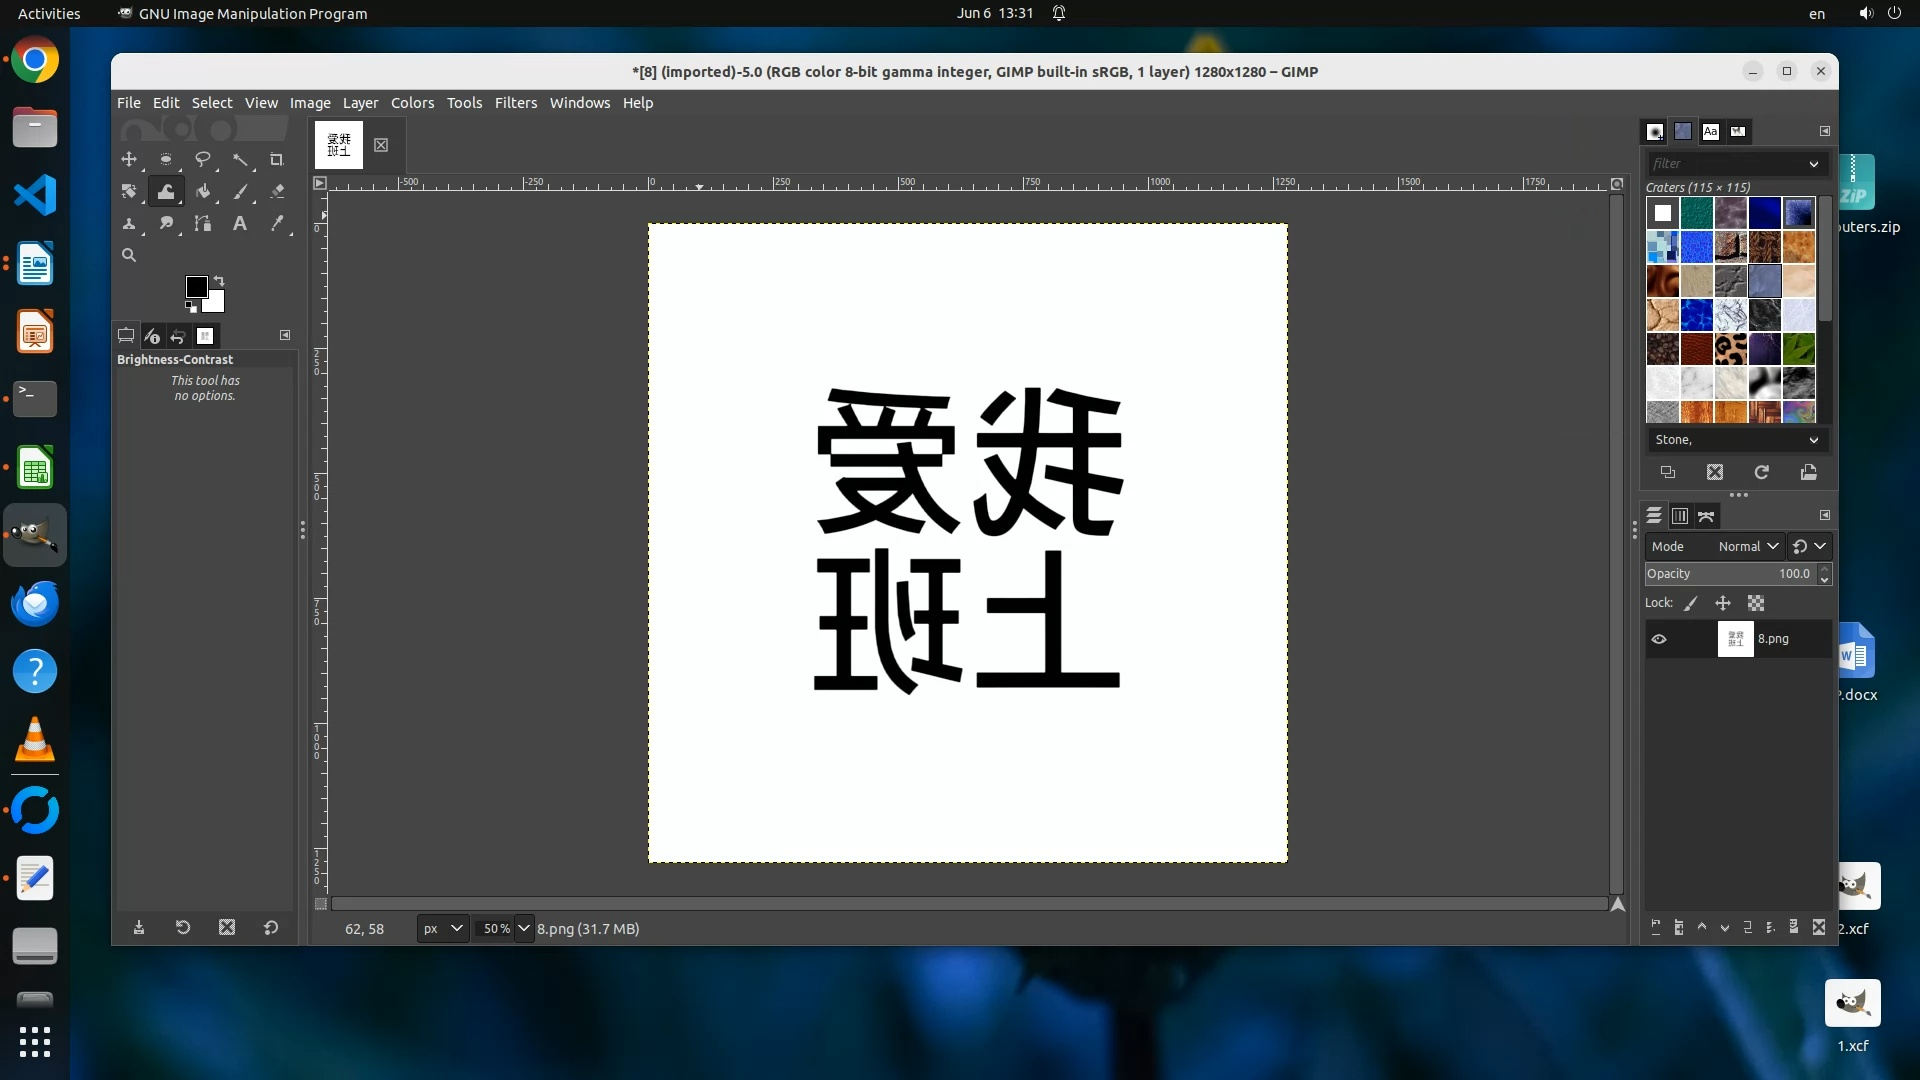Image resolution: width=1920 pixels, height=1080 pixels.
Task: Open the Colors menu
Action: click(412, 103)
